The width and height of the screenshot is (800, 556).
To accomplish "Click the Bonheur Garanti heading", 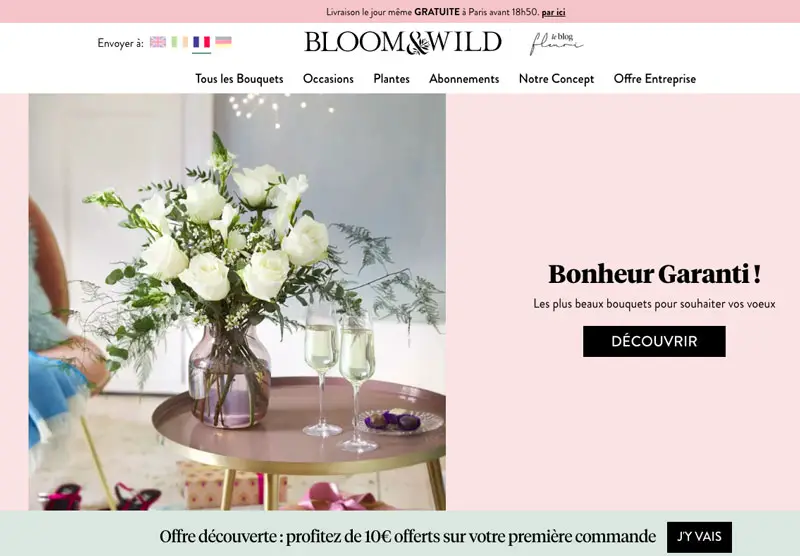I will click(655, 274).
